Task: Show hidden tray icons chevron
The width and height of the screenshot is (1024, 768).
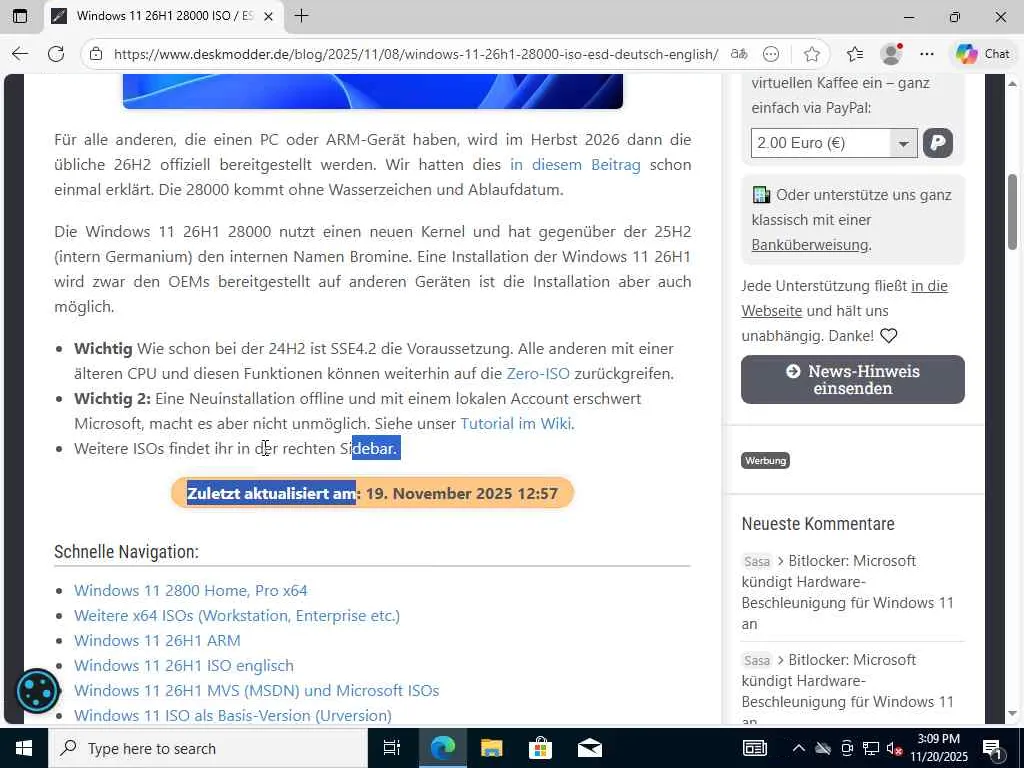Action: pos(798,748)
